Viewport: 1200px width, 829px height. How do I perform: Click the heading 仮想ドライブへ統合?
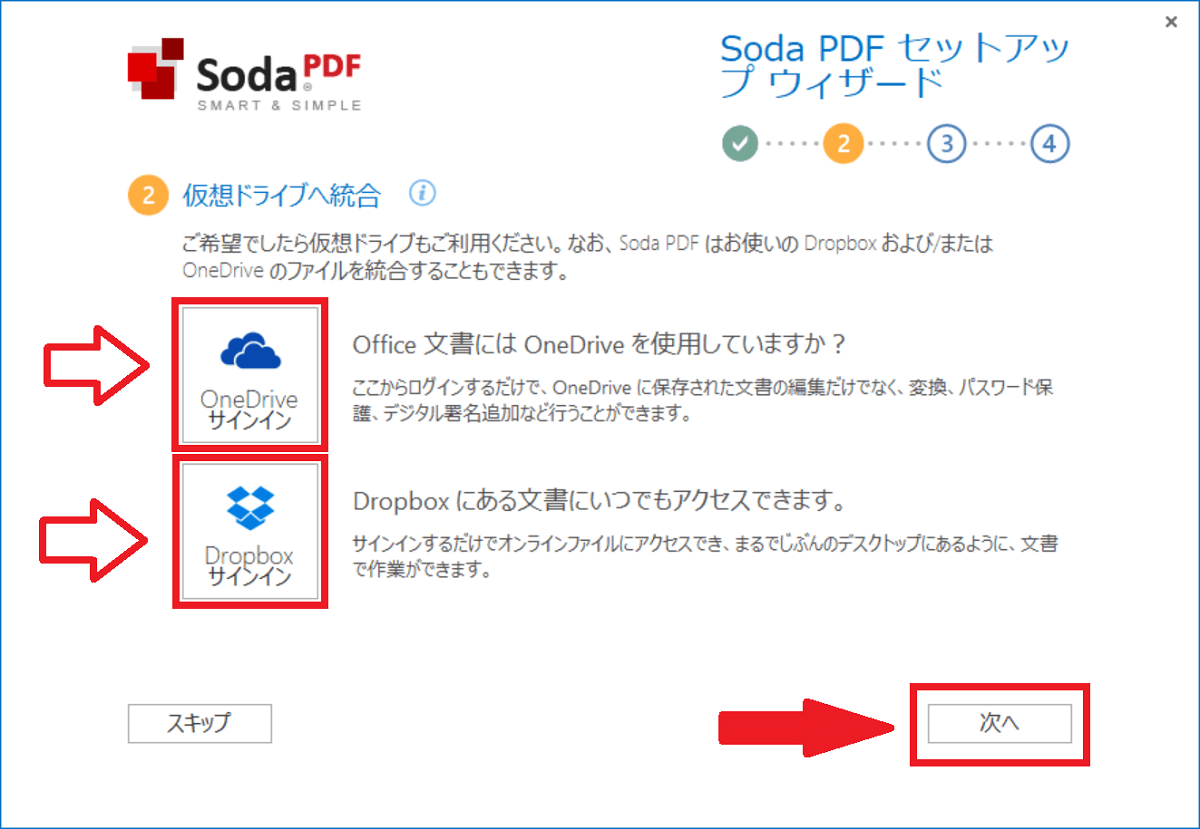[x=281, y=195]
